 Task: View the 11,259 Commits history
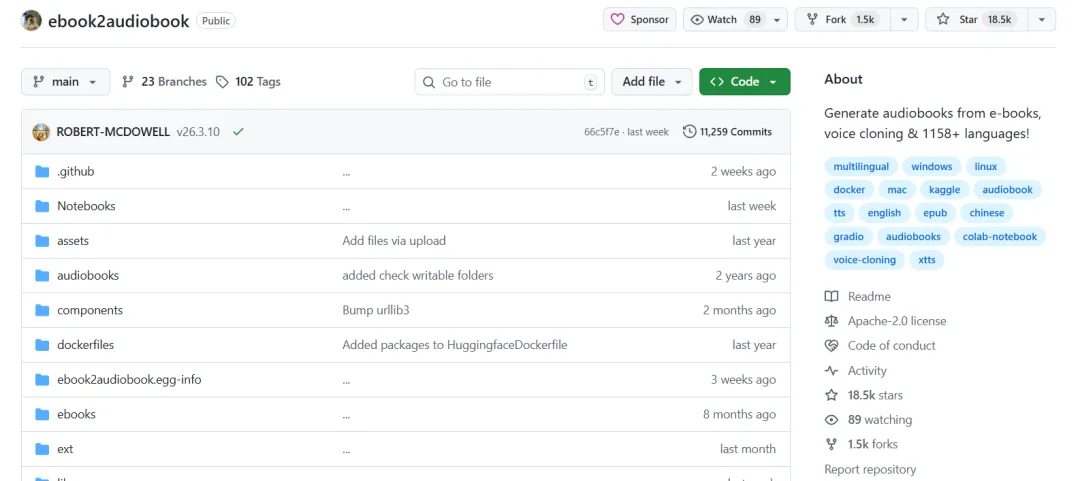click(727, 132)
